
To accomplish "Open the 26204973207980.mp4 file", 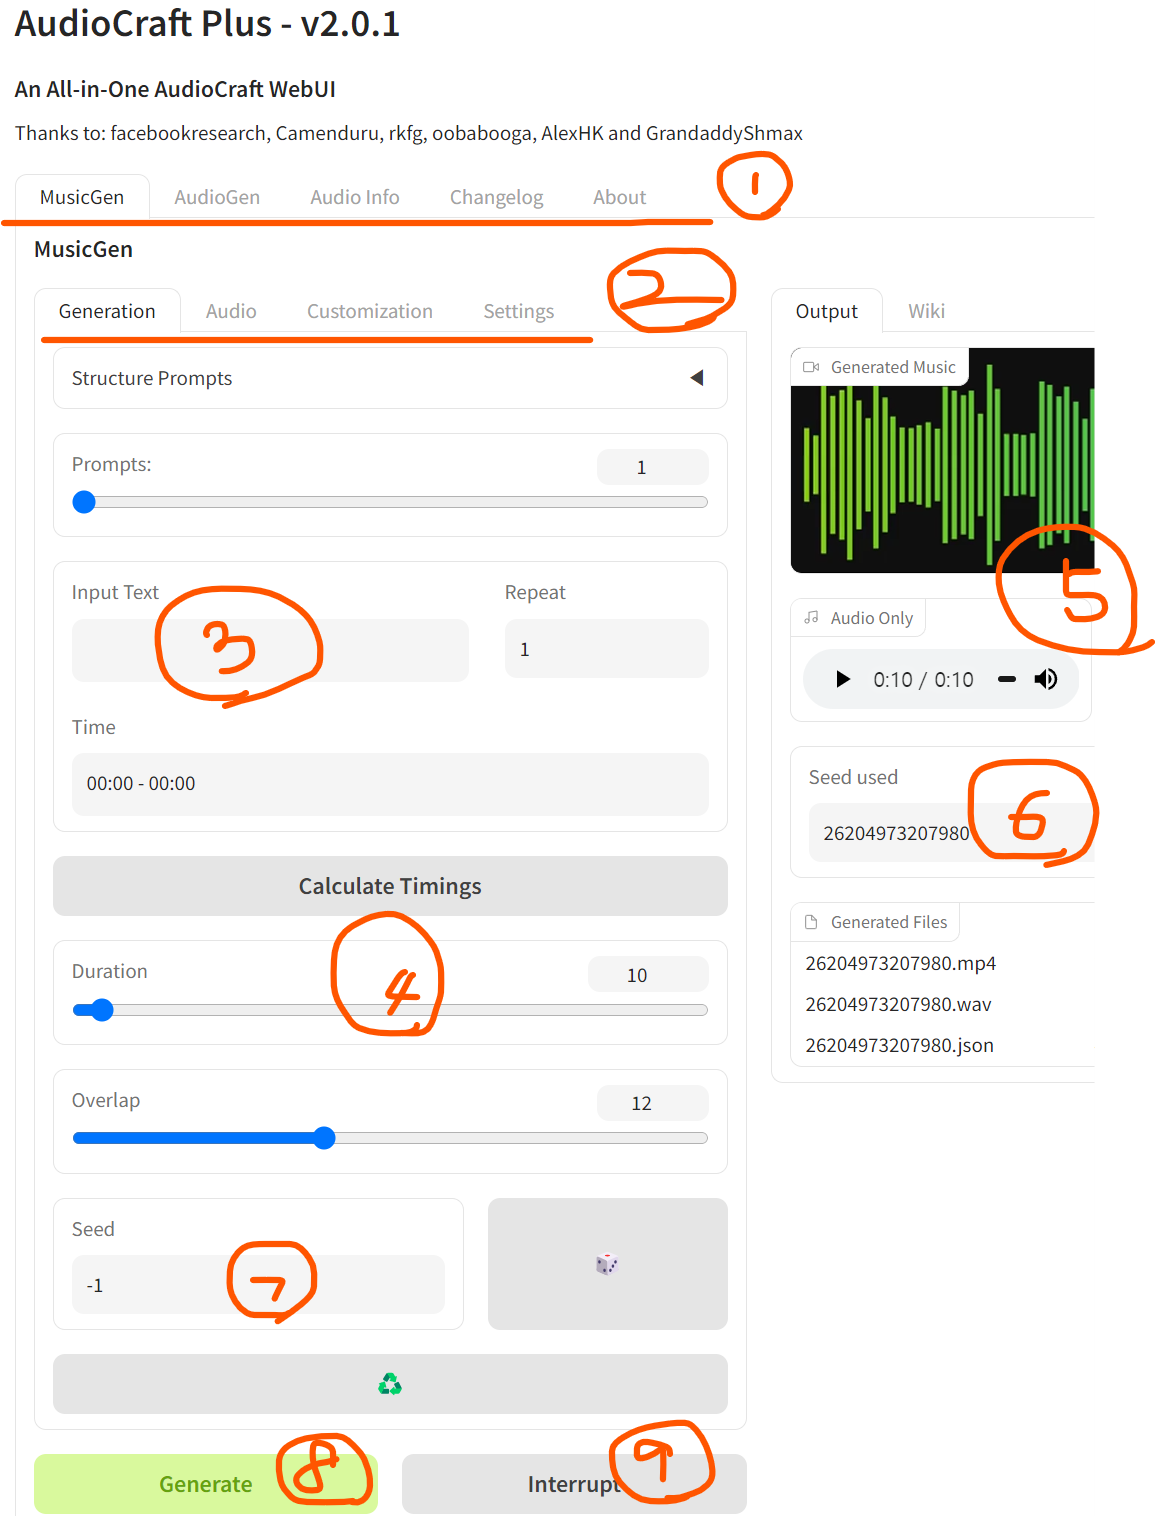I will [901, 963].
